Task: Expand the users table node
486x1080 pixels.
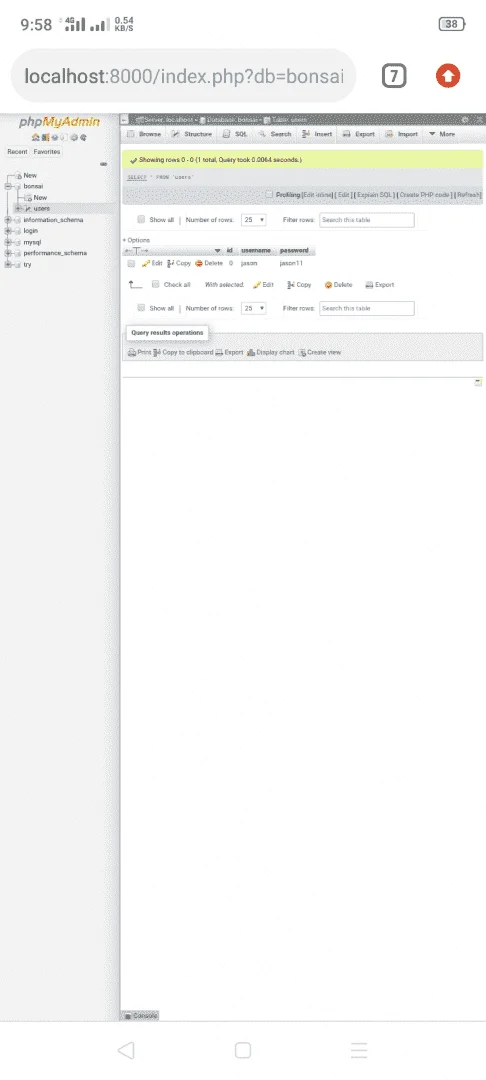Action: click(x=18, y=209)
